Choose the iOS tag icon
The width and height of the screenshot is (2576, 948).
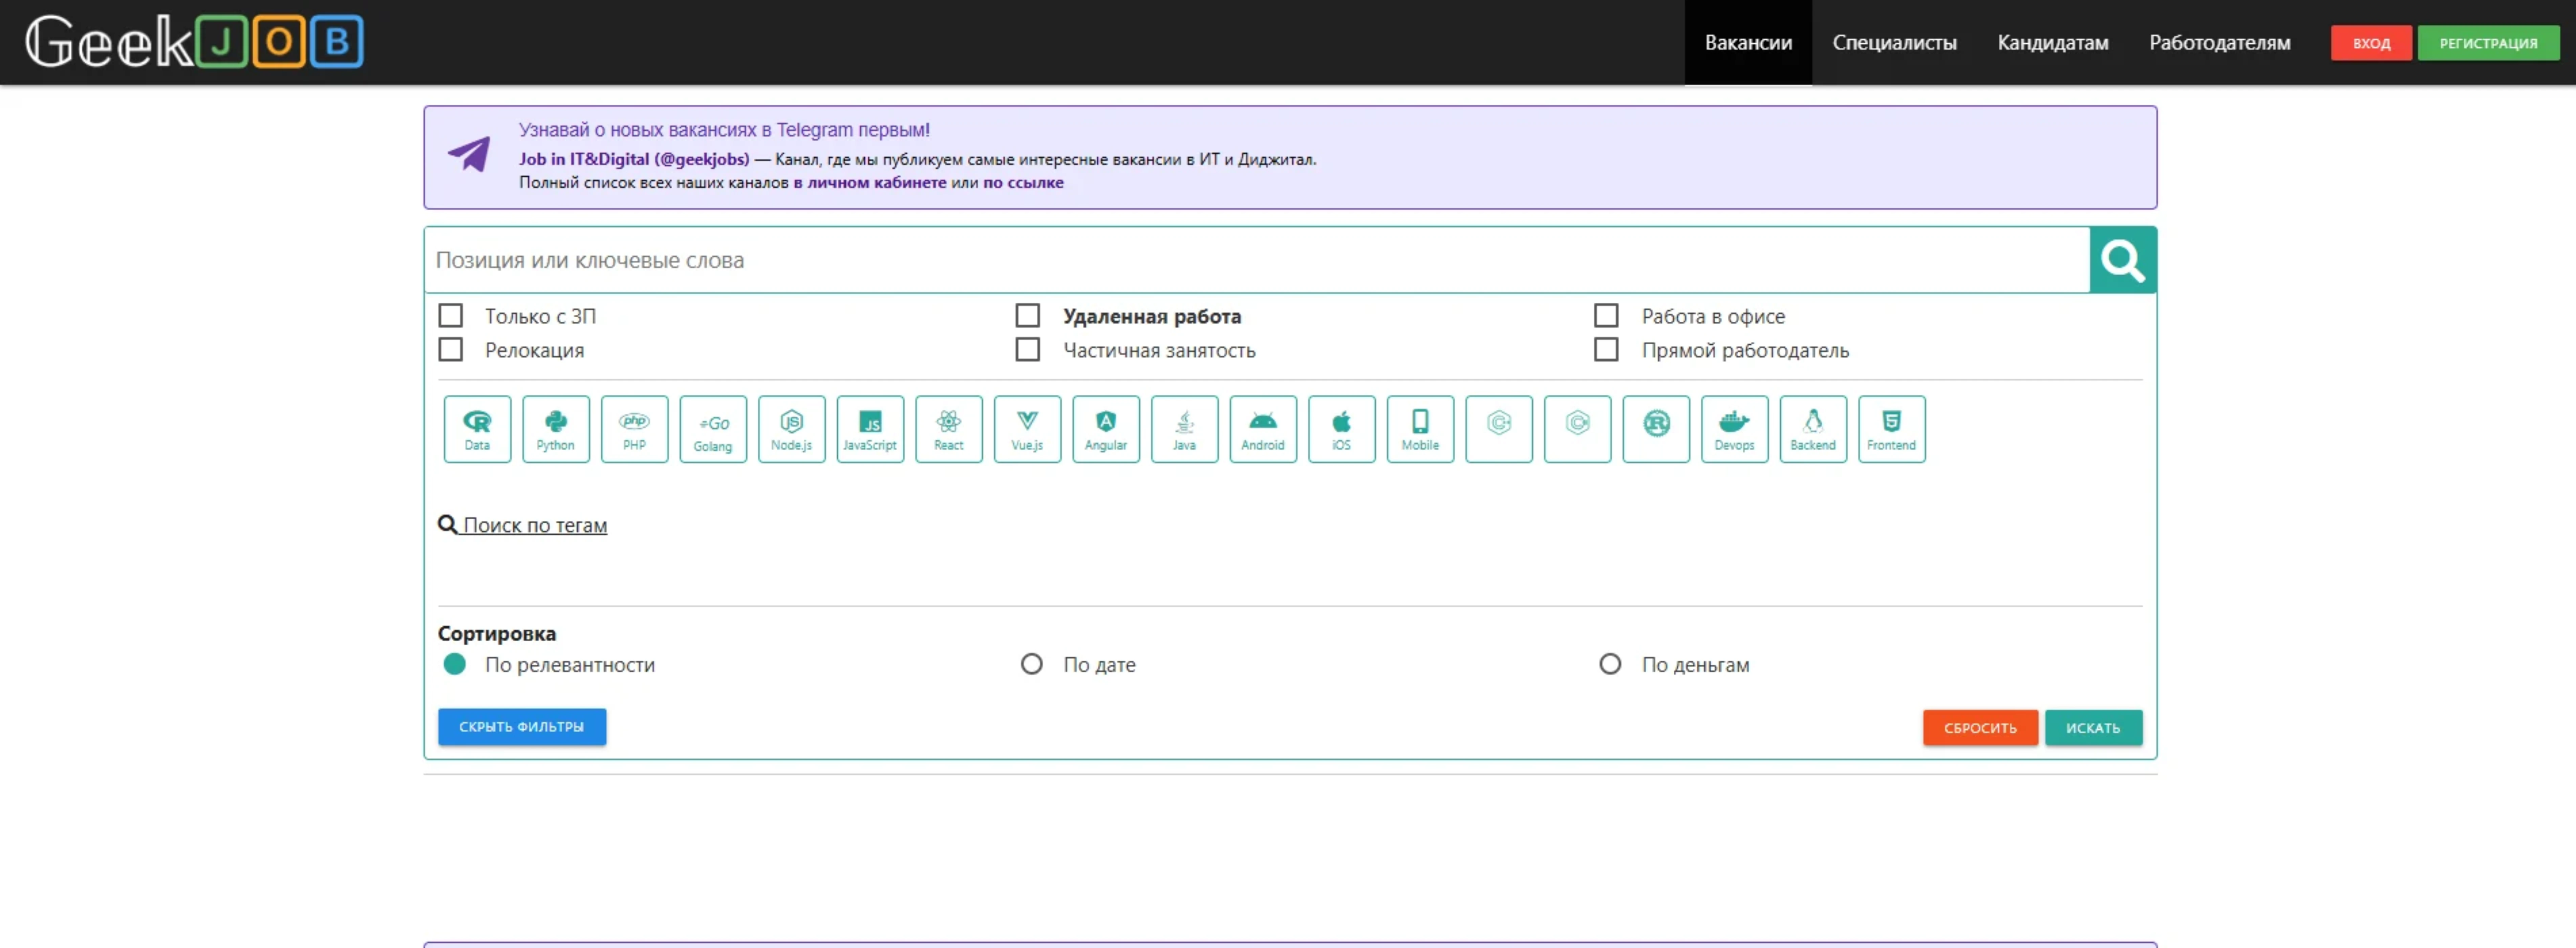1342,429
